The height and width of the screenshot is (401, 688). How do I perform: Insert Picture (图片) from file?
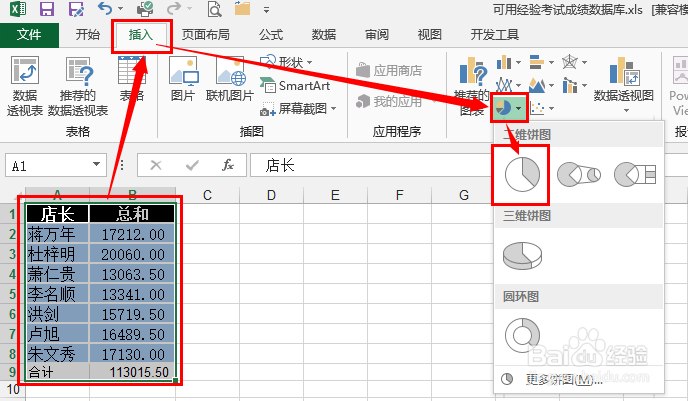point(183,79)
